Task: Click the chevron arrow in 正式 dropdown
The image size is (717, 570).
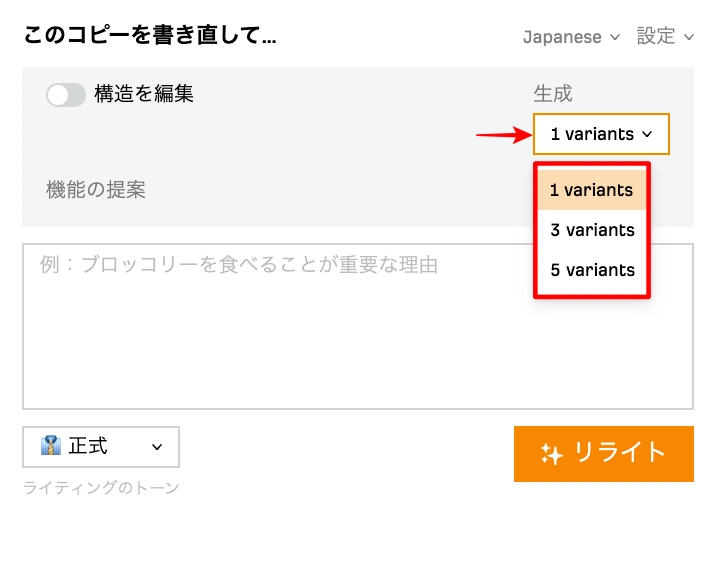Action: click(157, 447)
